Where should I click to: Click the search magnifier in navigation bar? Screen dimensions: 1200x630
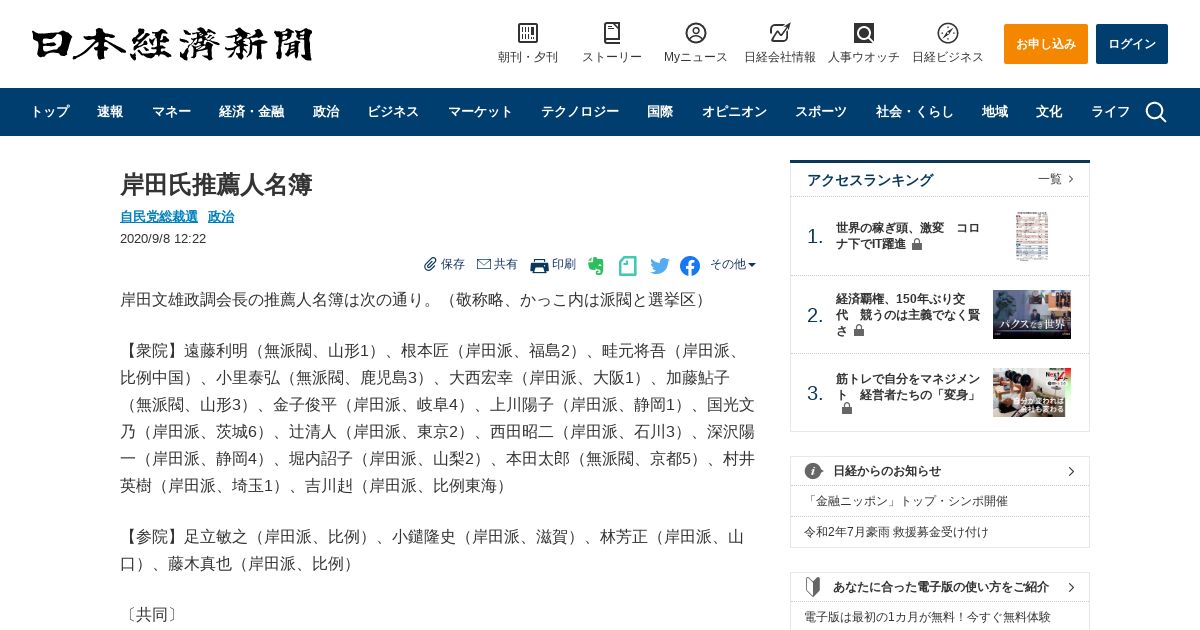(x=1156, y=112)
